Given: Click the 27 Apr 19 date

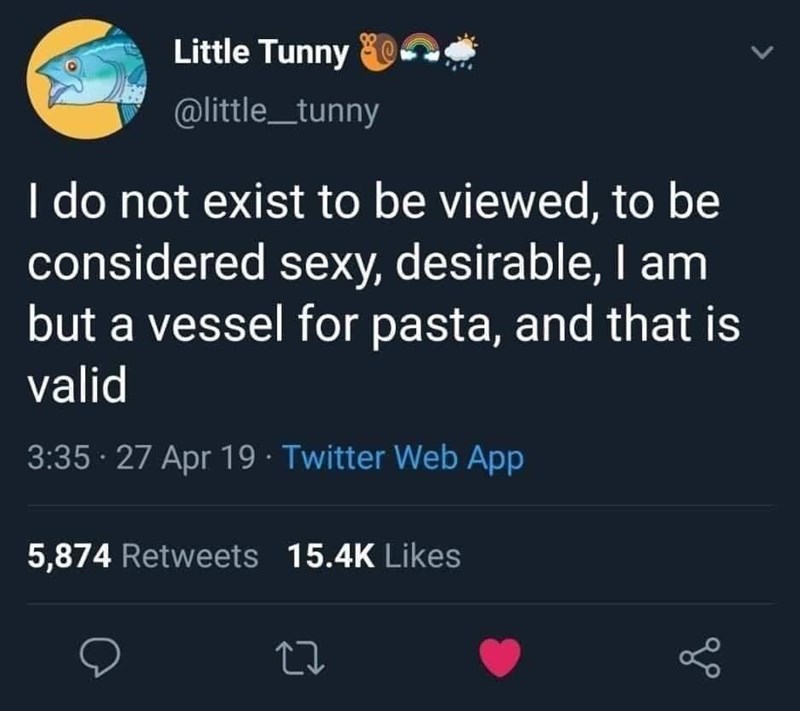Looking at the screenshot, I should tap(188, 459).
